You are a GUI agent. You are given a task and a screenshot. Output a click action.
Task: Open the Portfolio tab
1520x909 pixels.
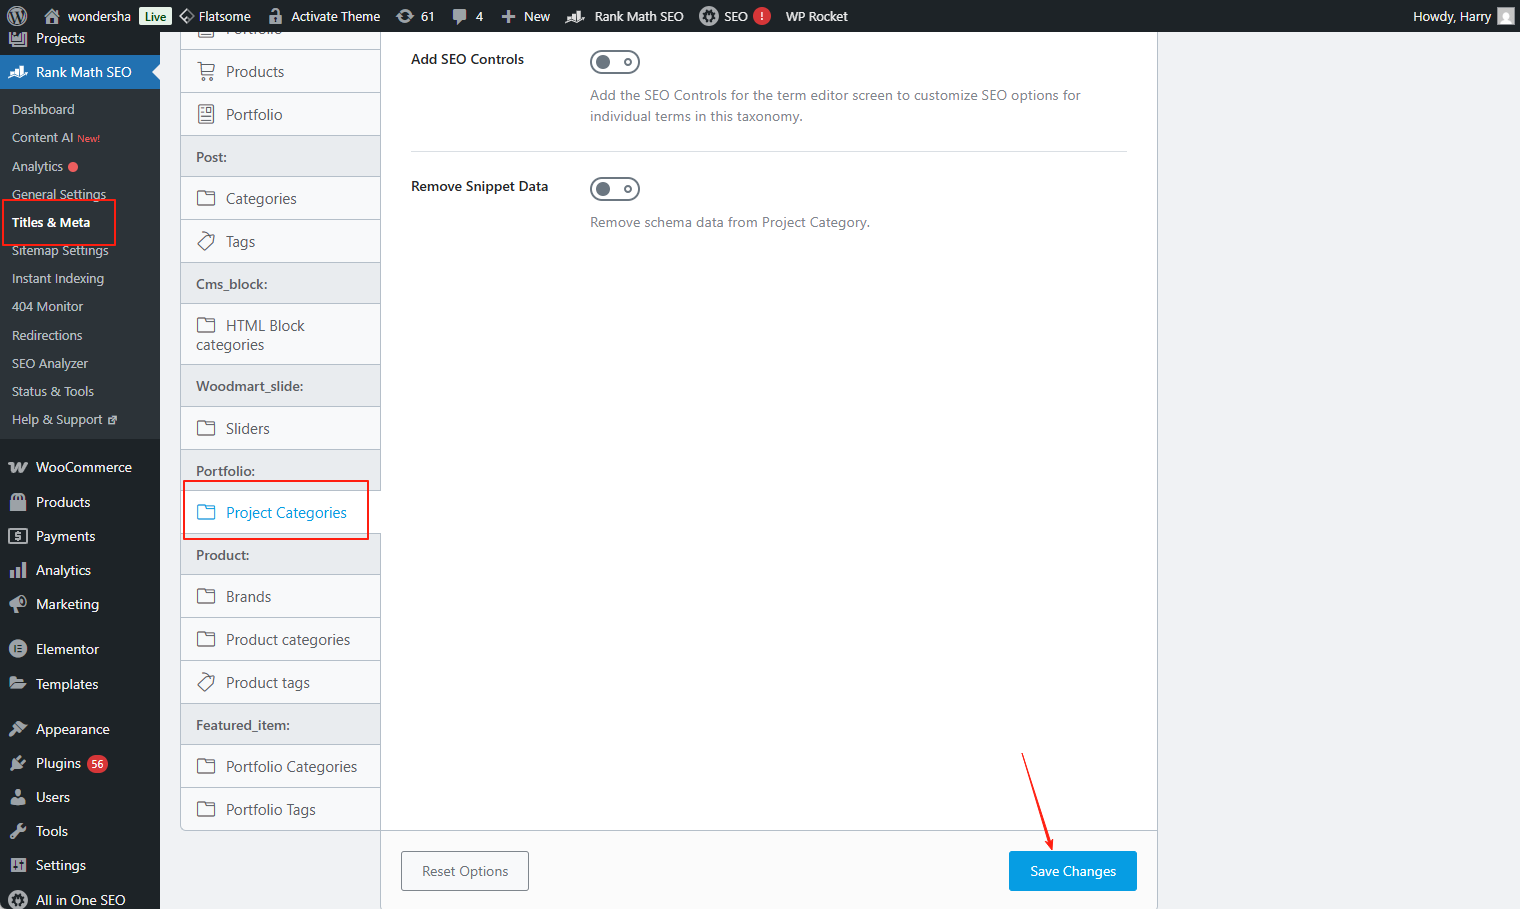coord(280,115)
